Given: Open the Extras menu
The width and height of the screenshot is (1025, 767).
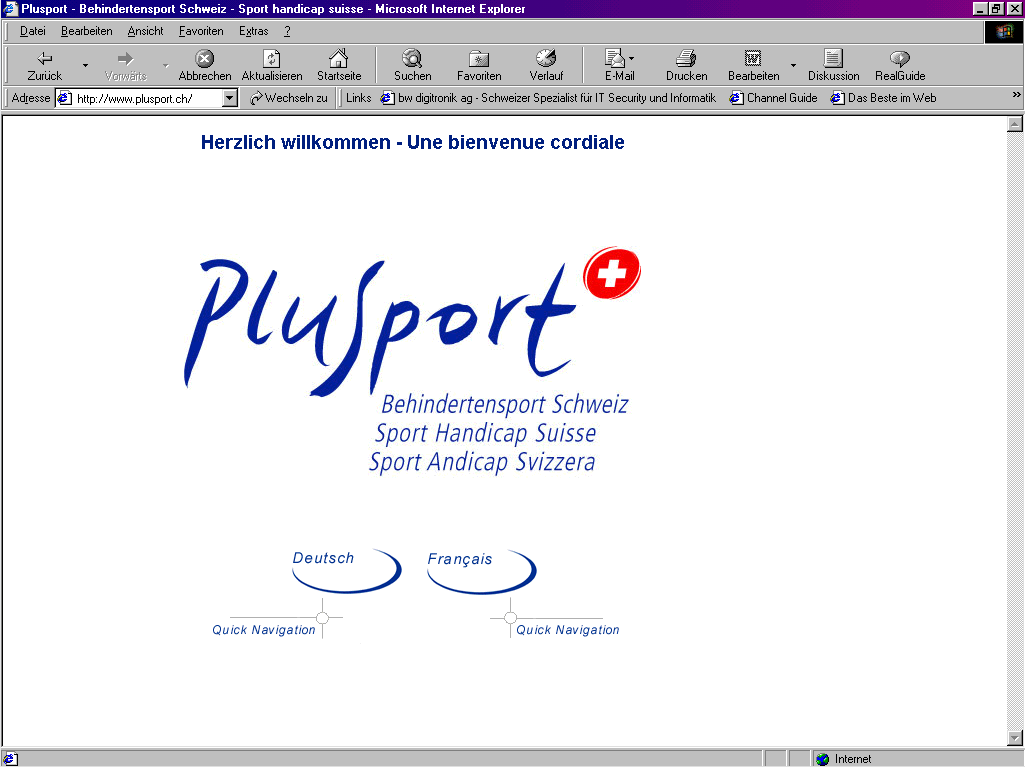Looking at the screenshot, I should click(x=254, y=31).
